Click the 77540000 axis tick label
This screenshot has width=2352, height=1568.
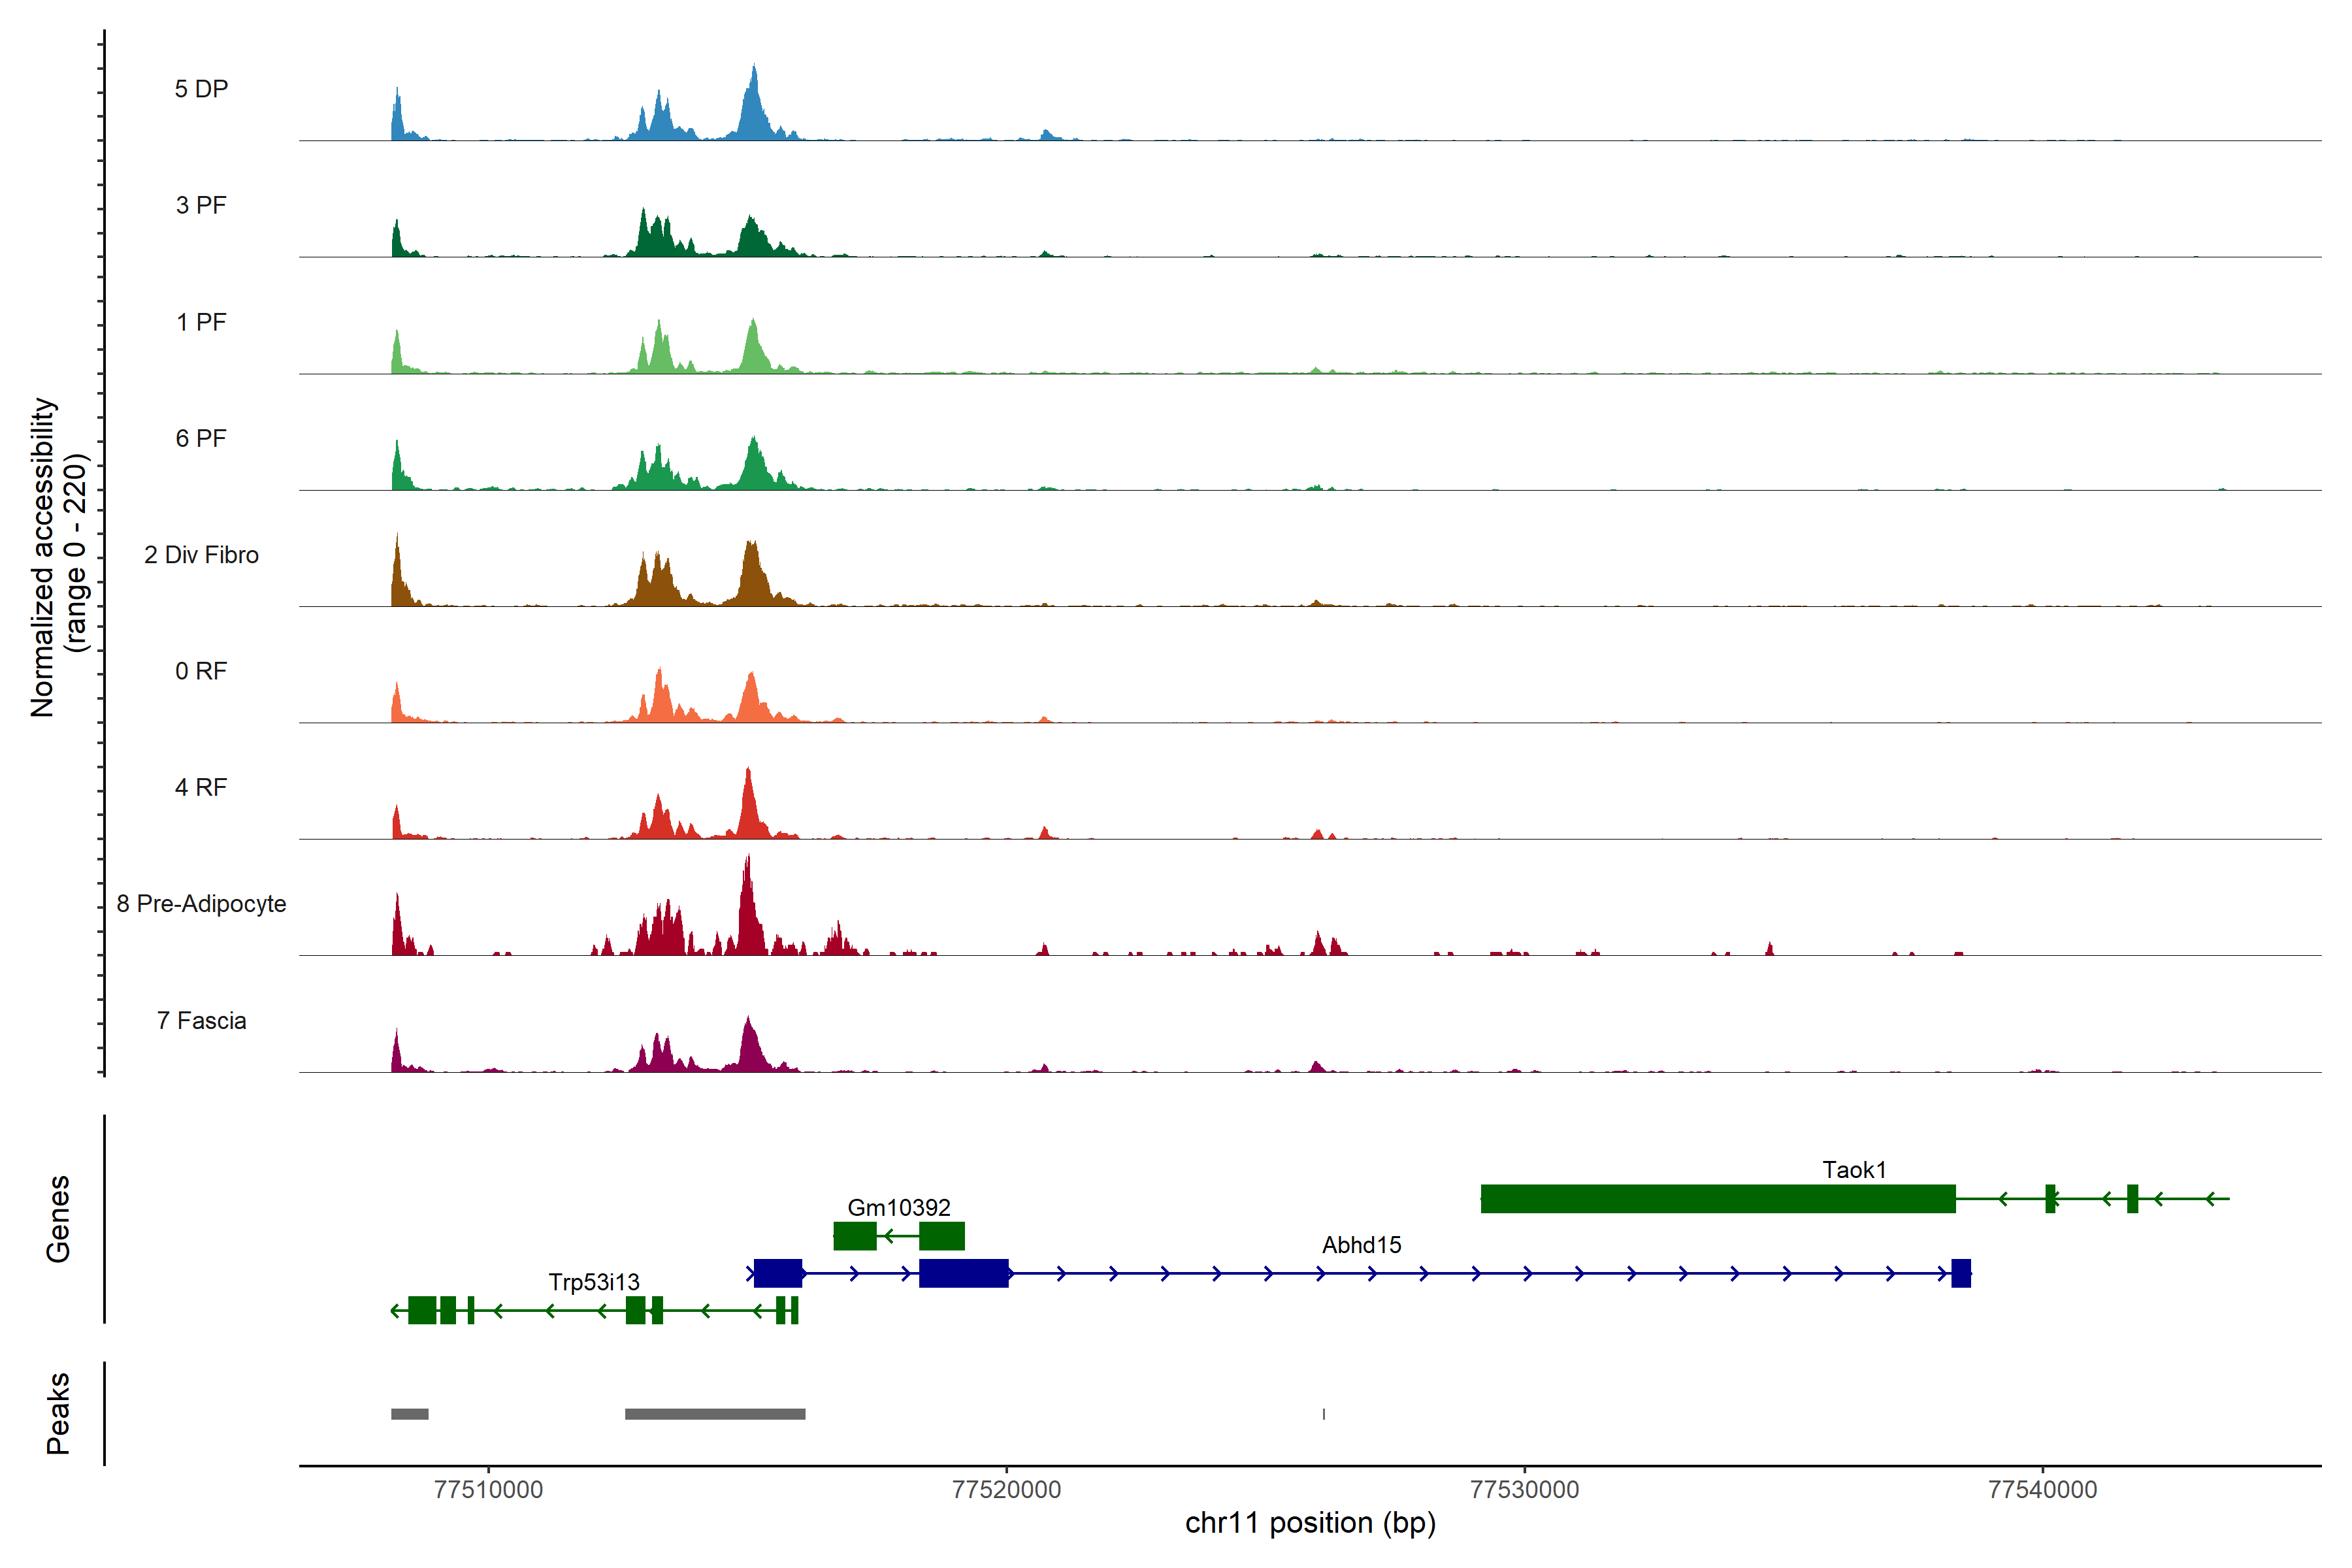[2042, 1490]
